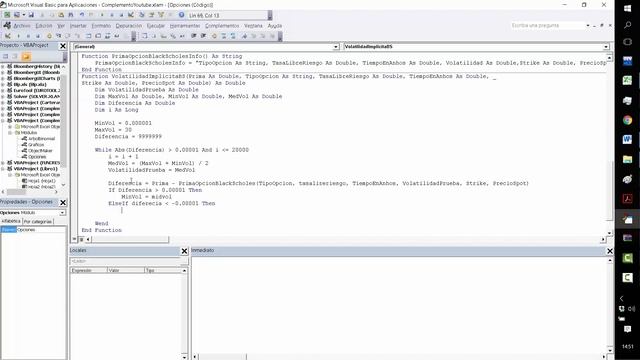The image size is (640, 360).
Task: Open Project Explorer via its toolbar icon
Action: (x=142, y=15)
